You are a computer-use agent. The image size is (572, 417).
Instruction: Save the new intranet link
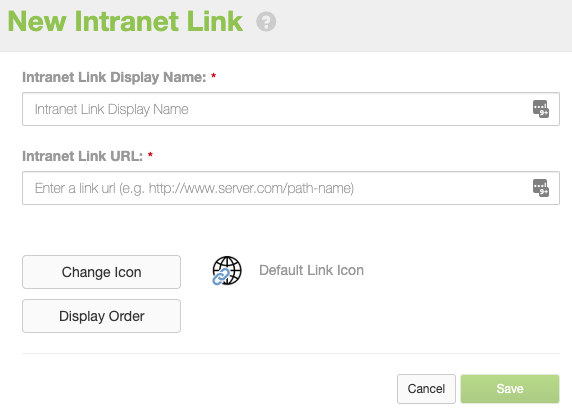click(x=510, y=389)
